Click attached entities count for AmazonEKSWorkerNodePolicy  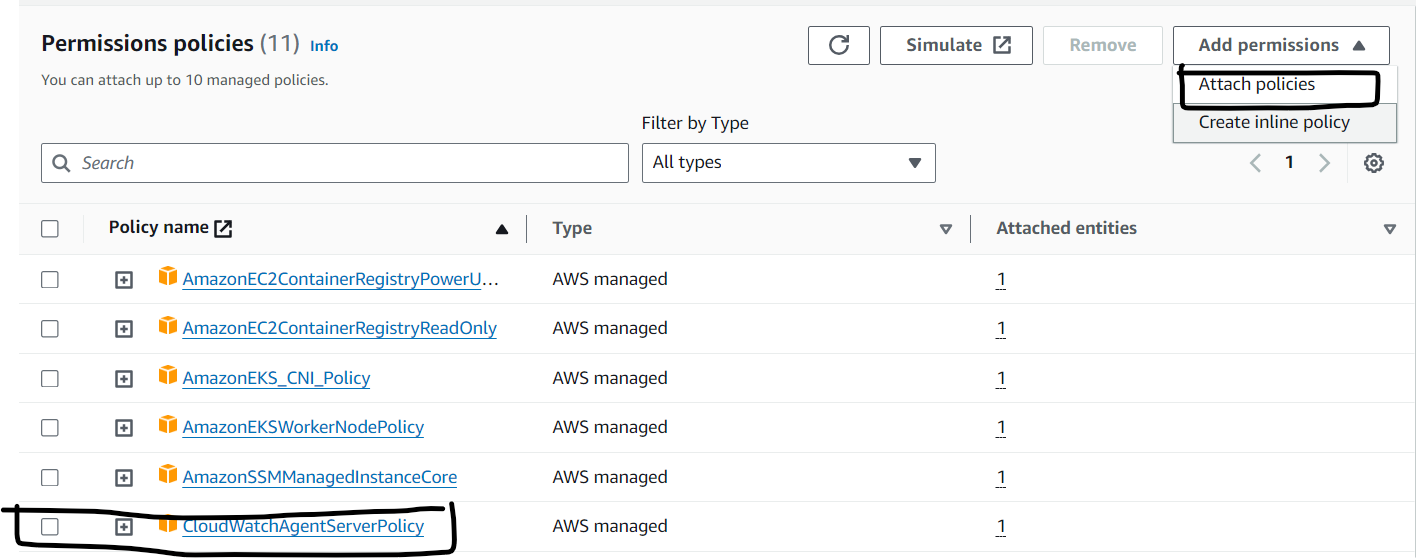(1001, 428)
